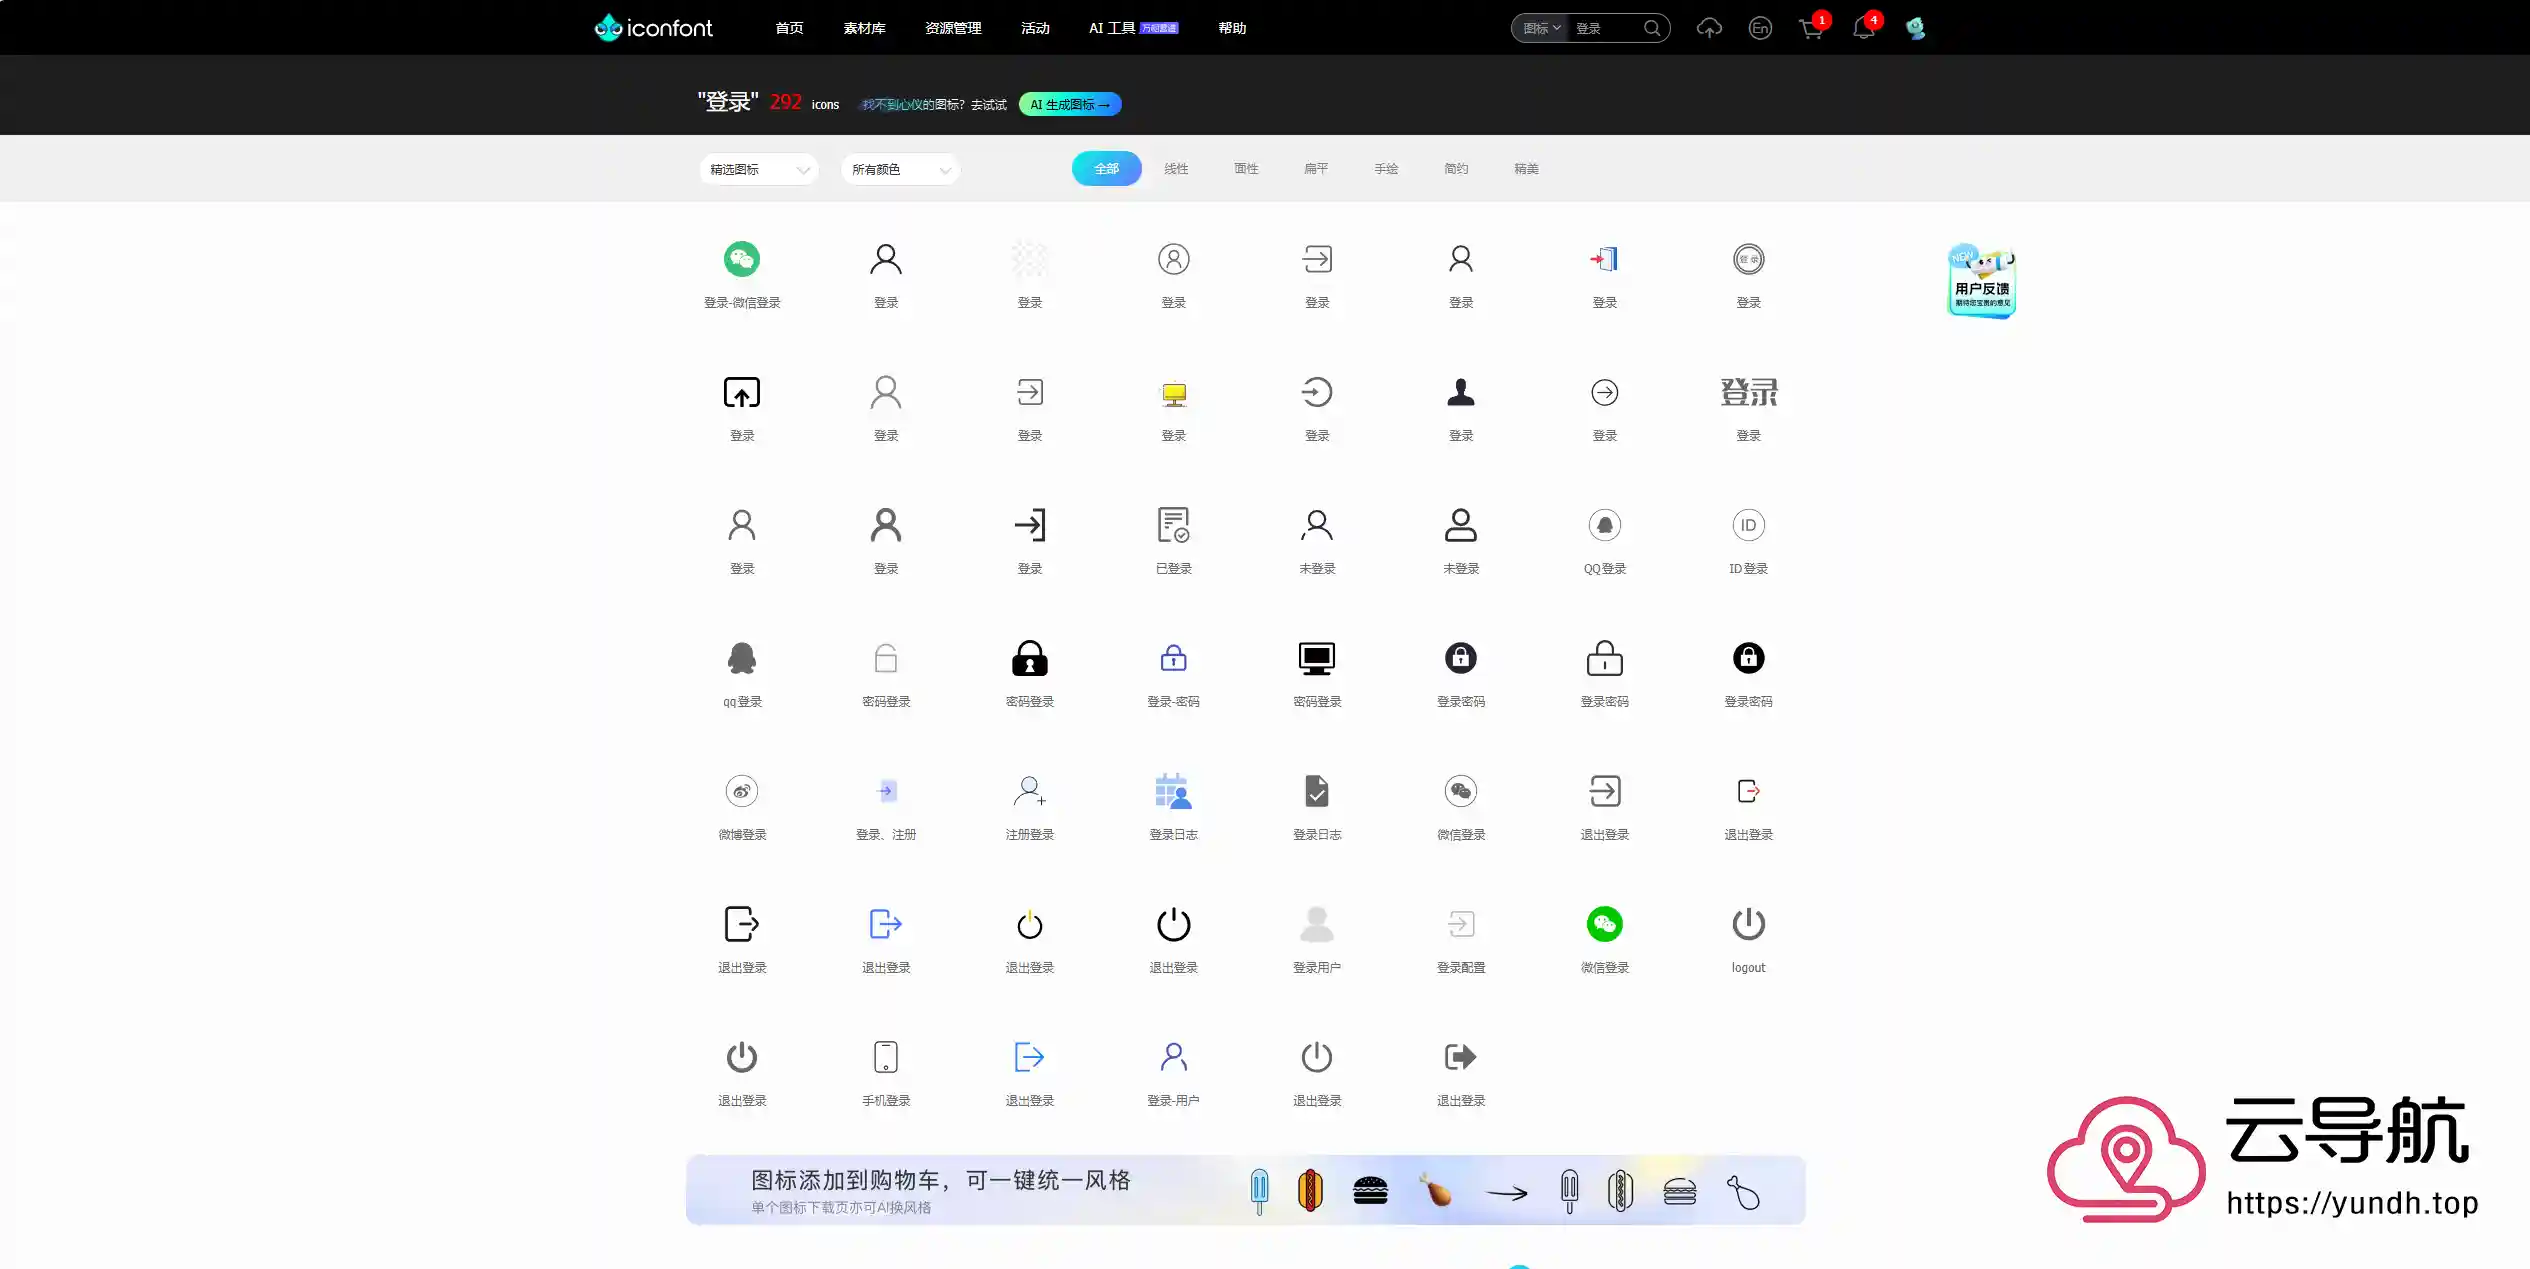Image resolution: width=2530 pixels, height=1269 pixels.
Task: Open the 素材库 menu
Action: (864, 28)
